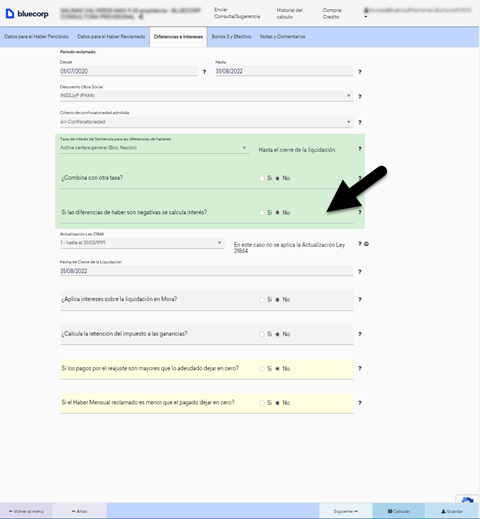Open help for Criterio de confiscatoriedad
The height and width of the screenshot is (519, 480).
360,122
